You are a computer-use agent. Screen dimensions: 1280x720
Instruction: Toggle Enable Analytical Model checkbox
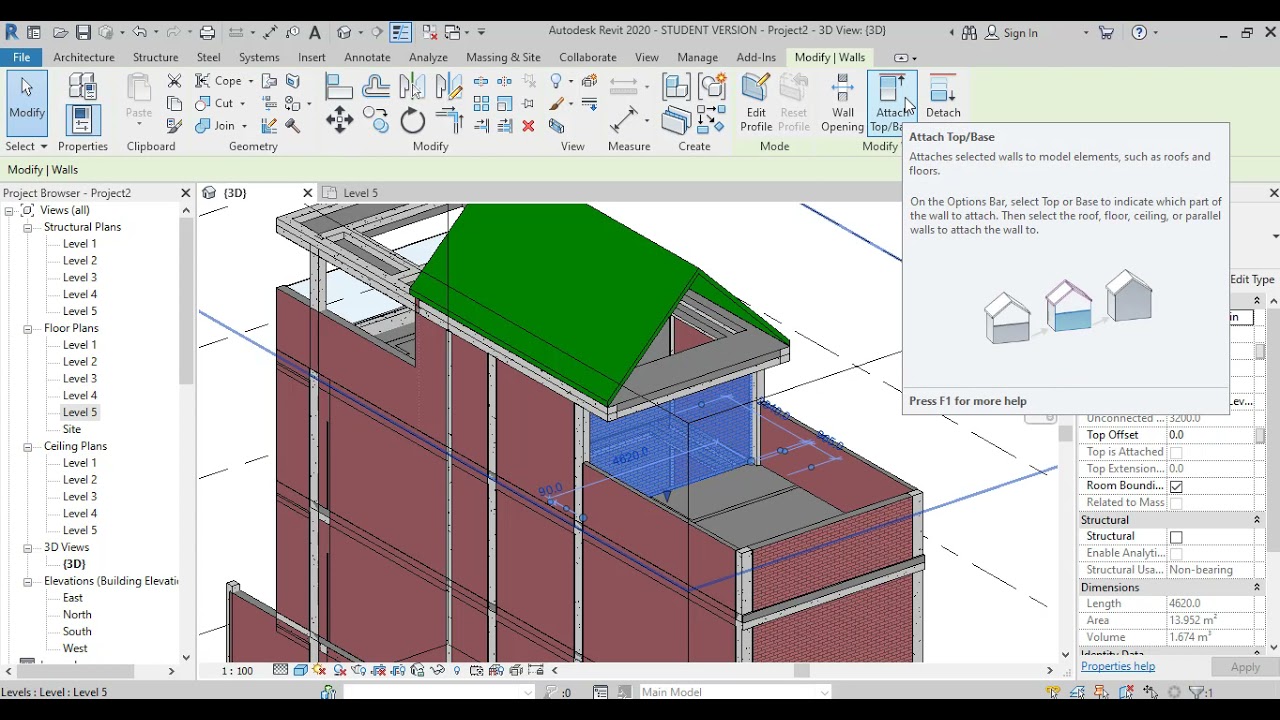click(x=1176, y=554)
